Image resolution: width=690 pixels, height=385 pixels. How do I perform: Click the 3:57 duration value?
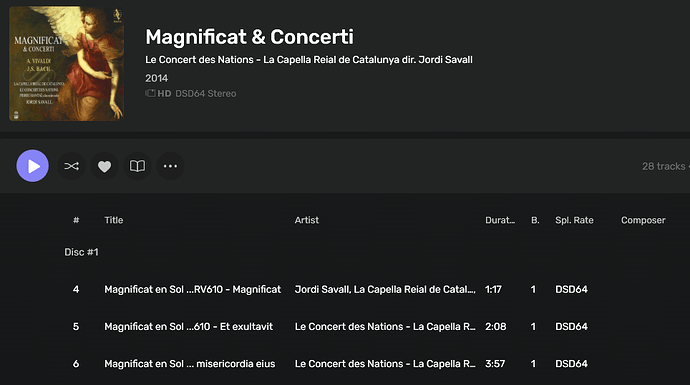[495, 364]
